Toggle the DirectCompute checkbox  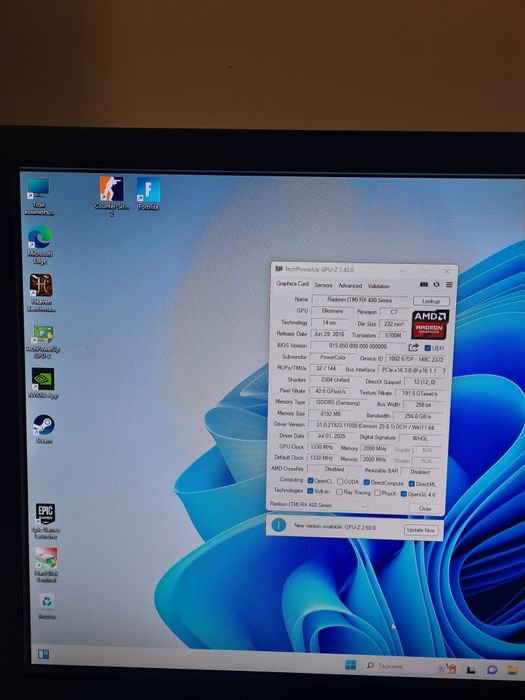[367, 483]
